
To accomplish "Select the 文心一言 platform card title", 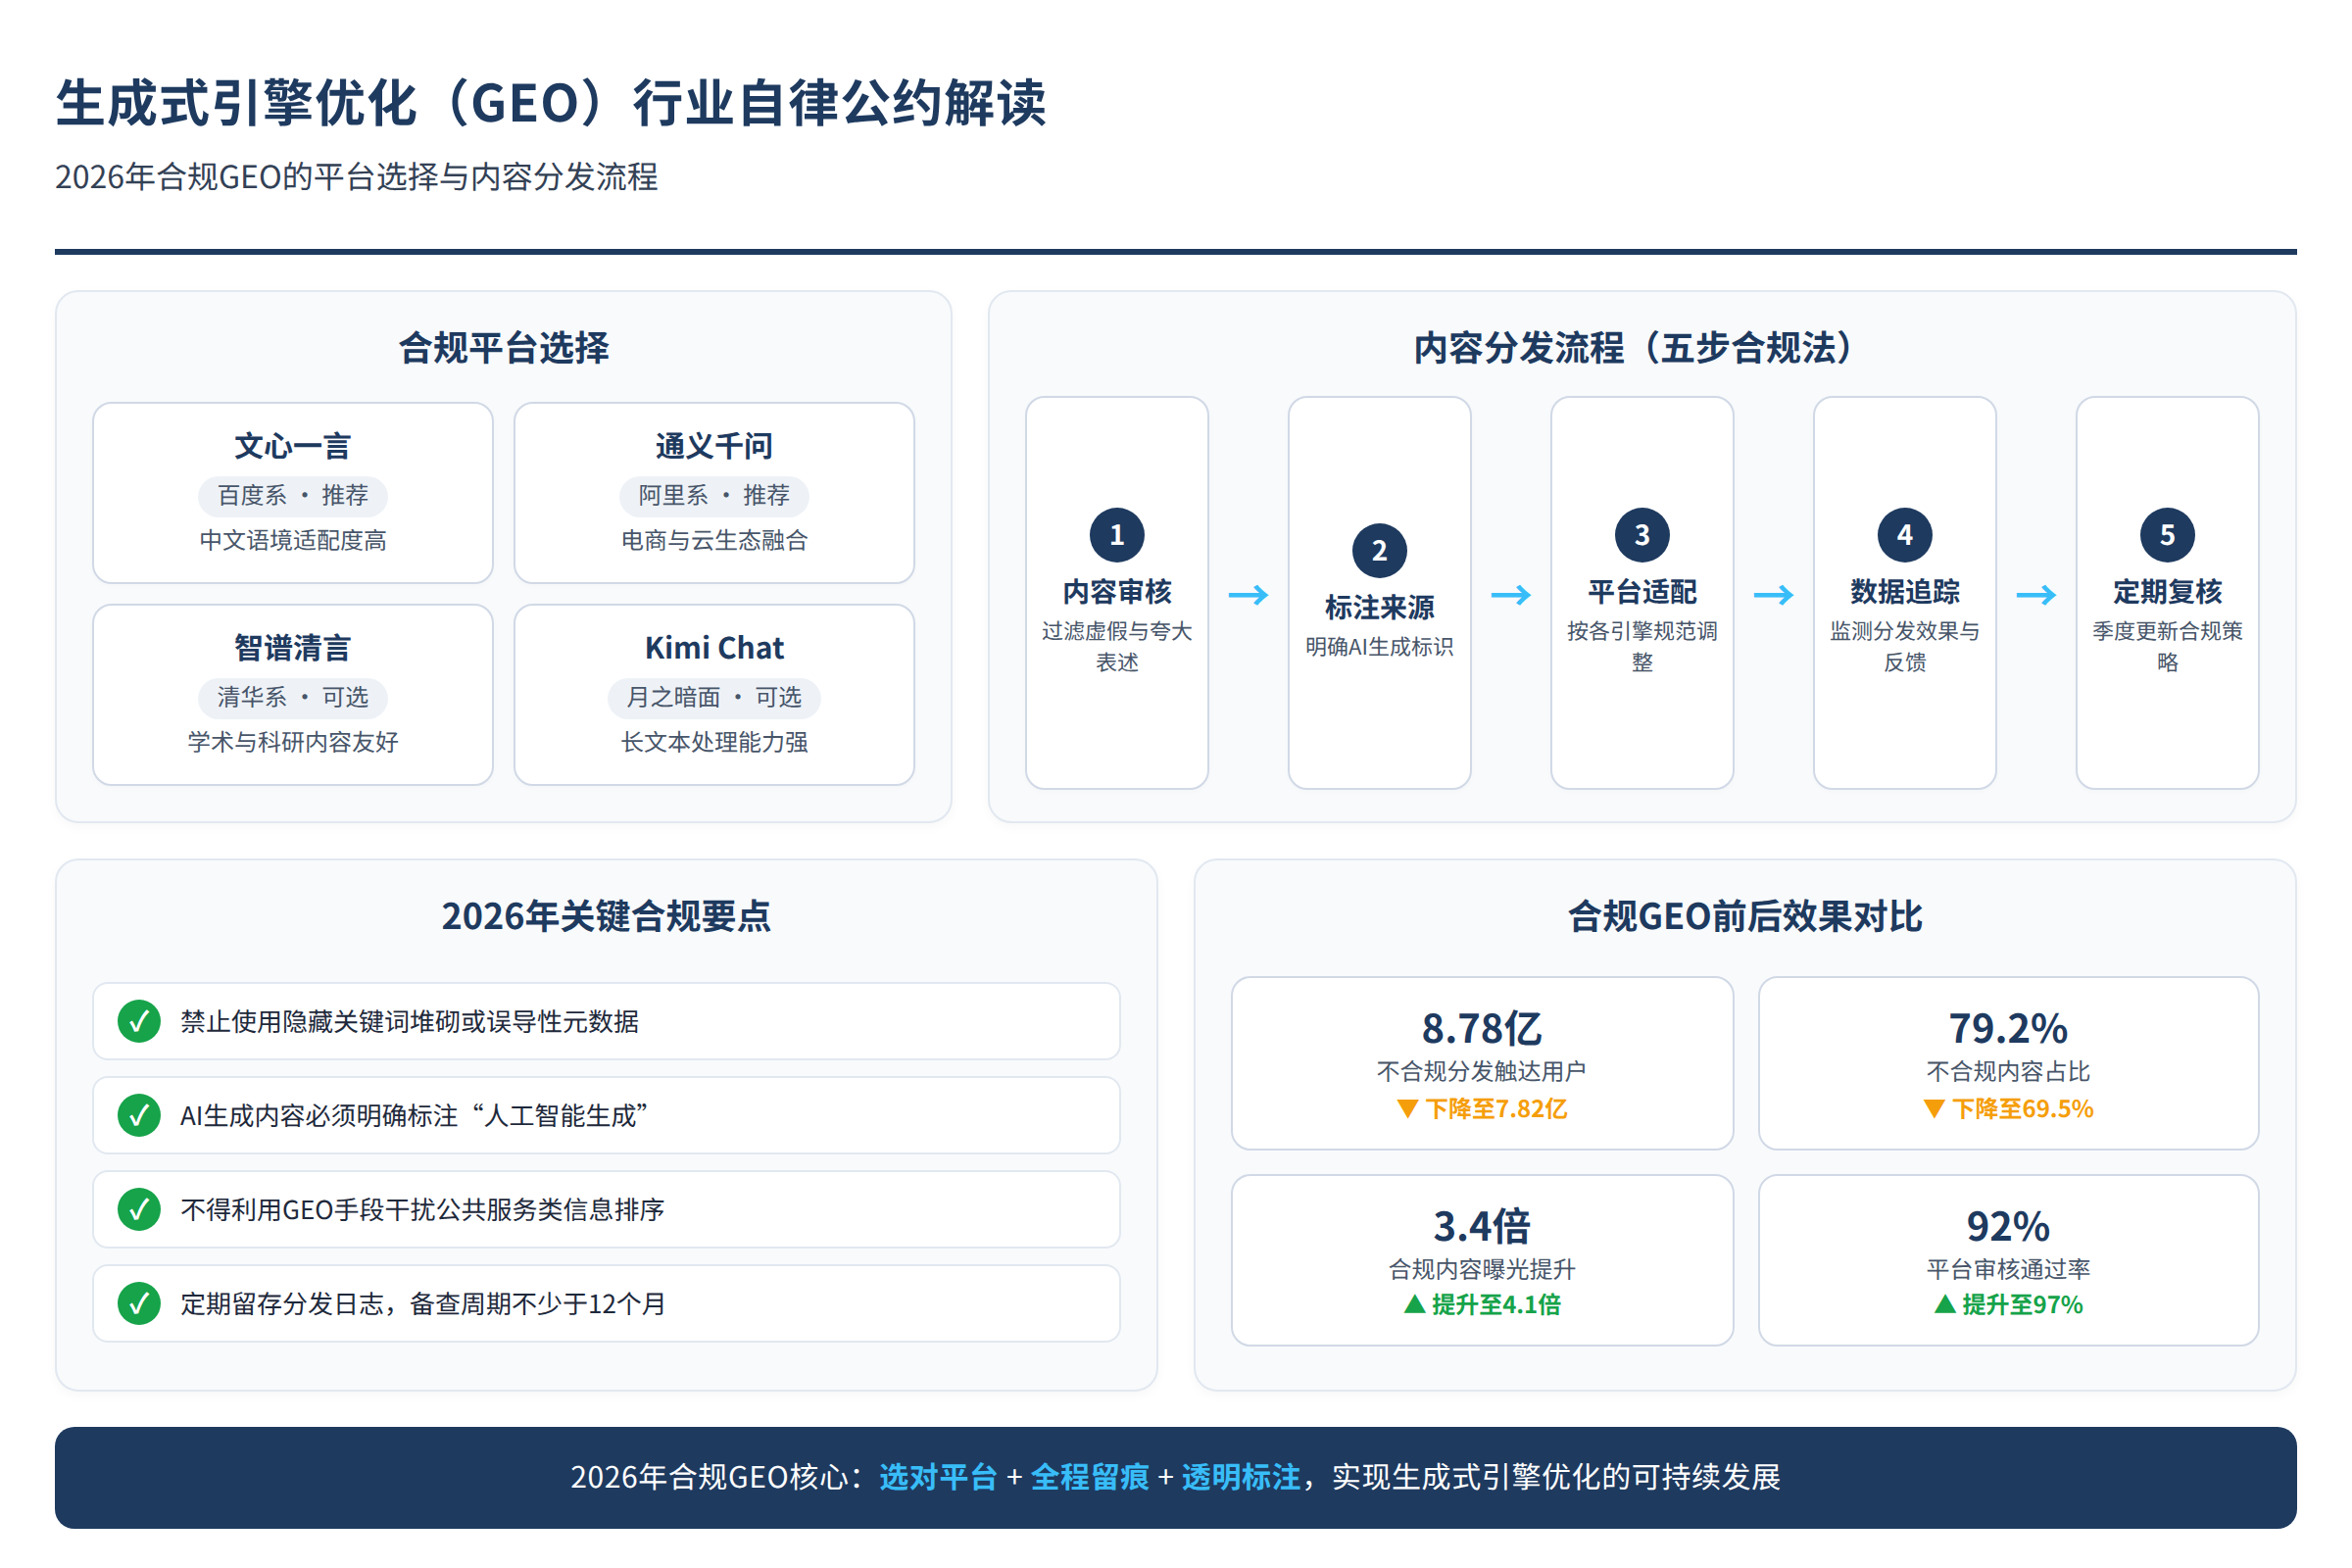I will point(292,446).
